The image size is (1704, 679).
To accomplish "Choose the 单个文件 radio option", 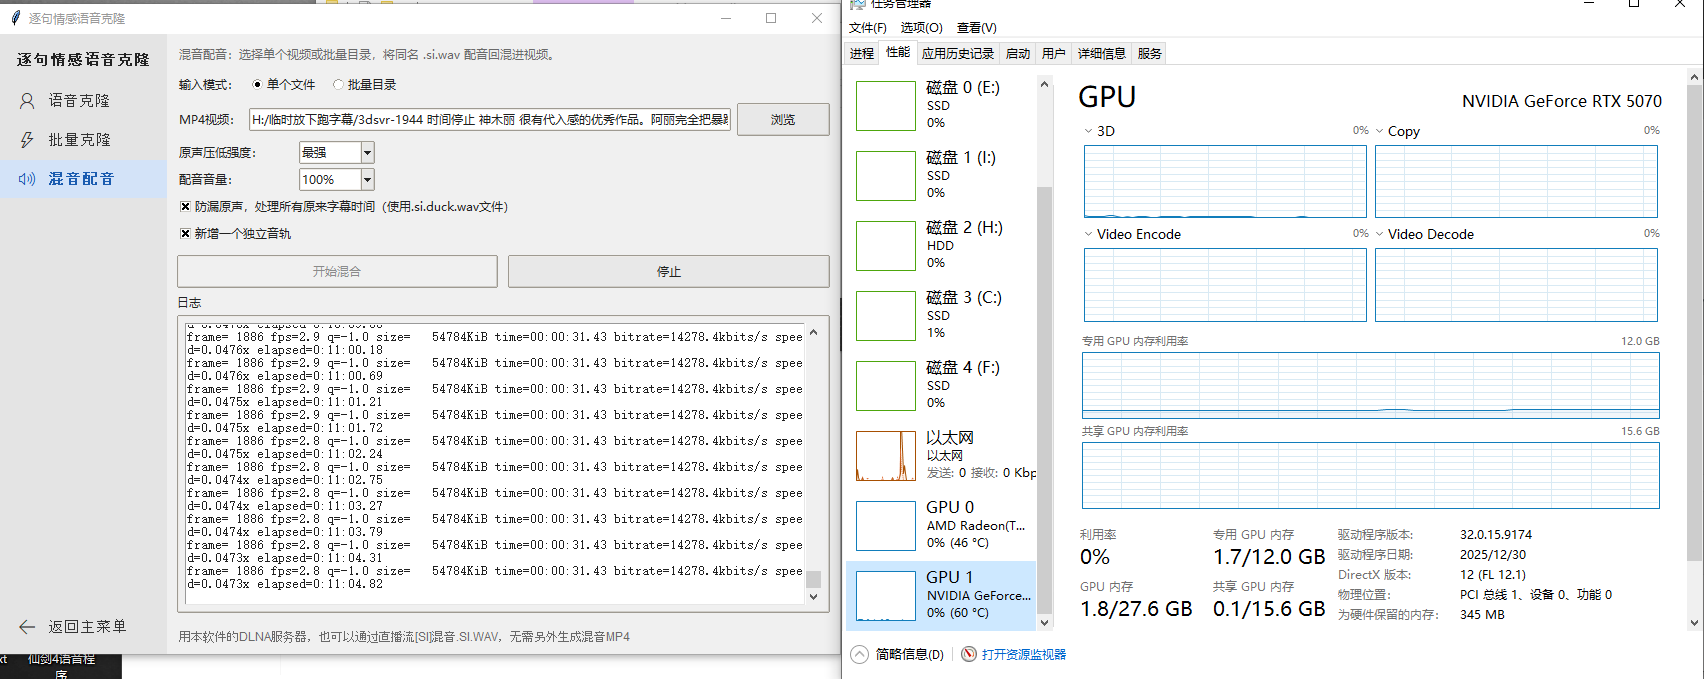I will click(285, 85).
